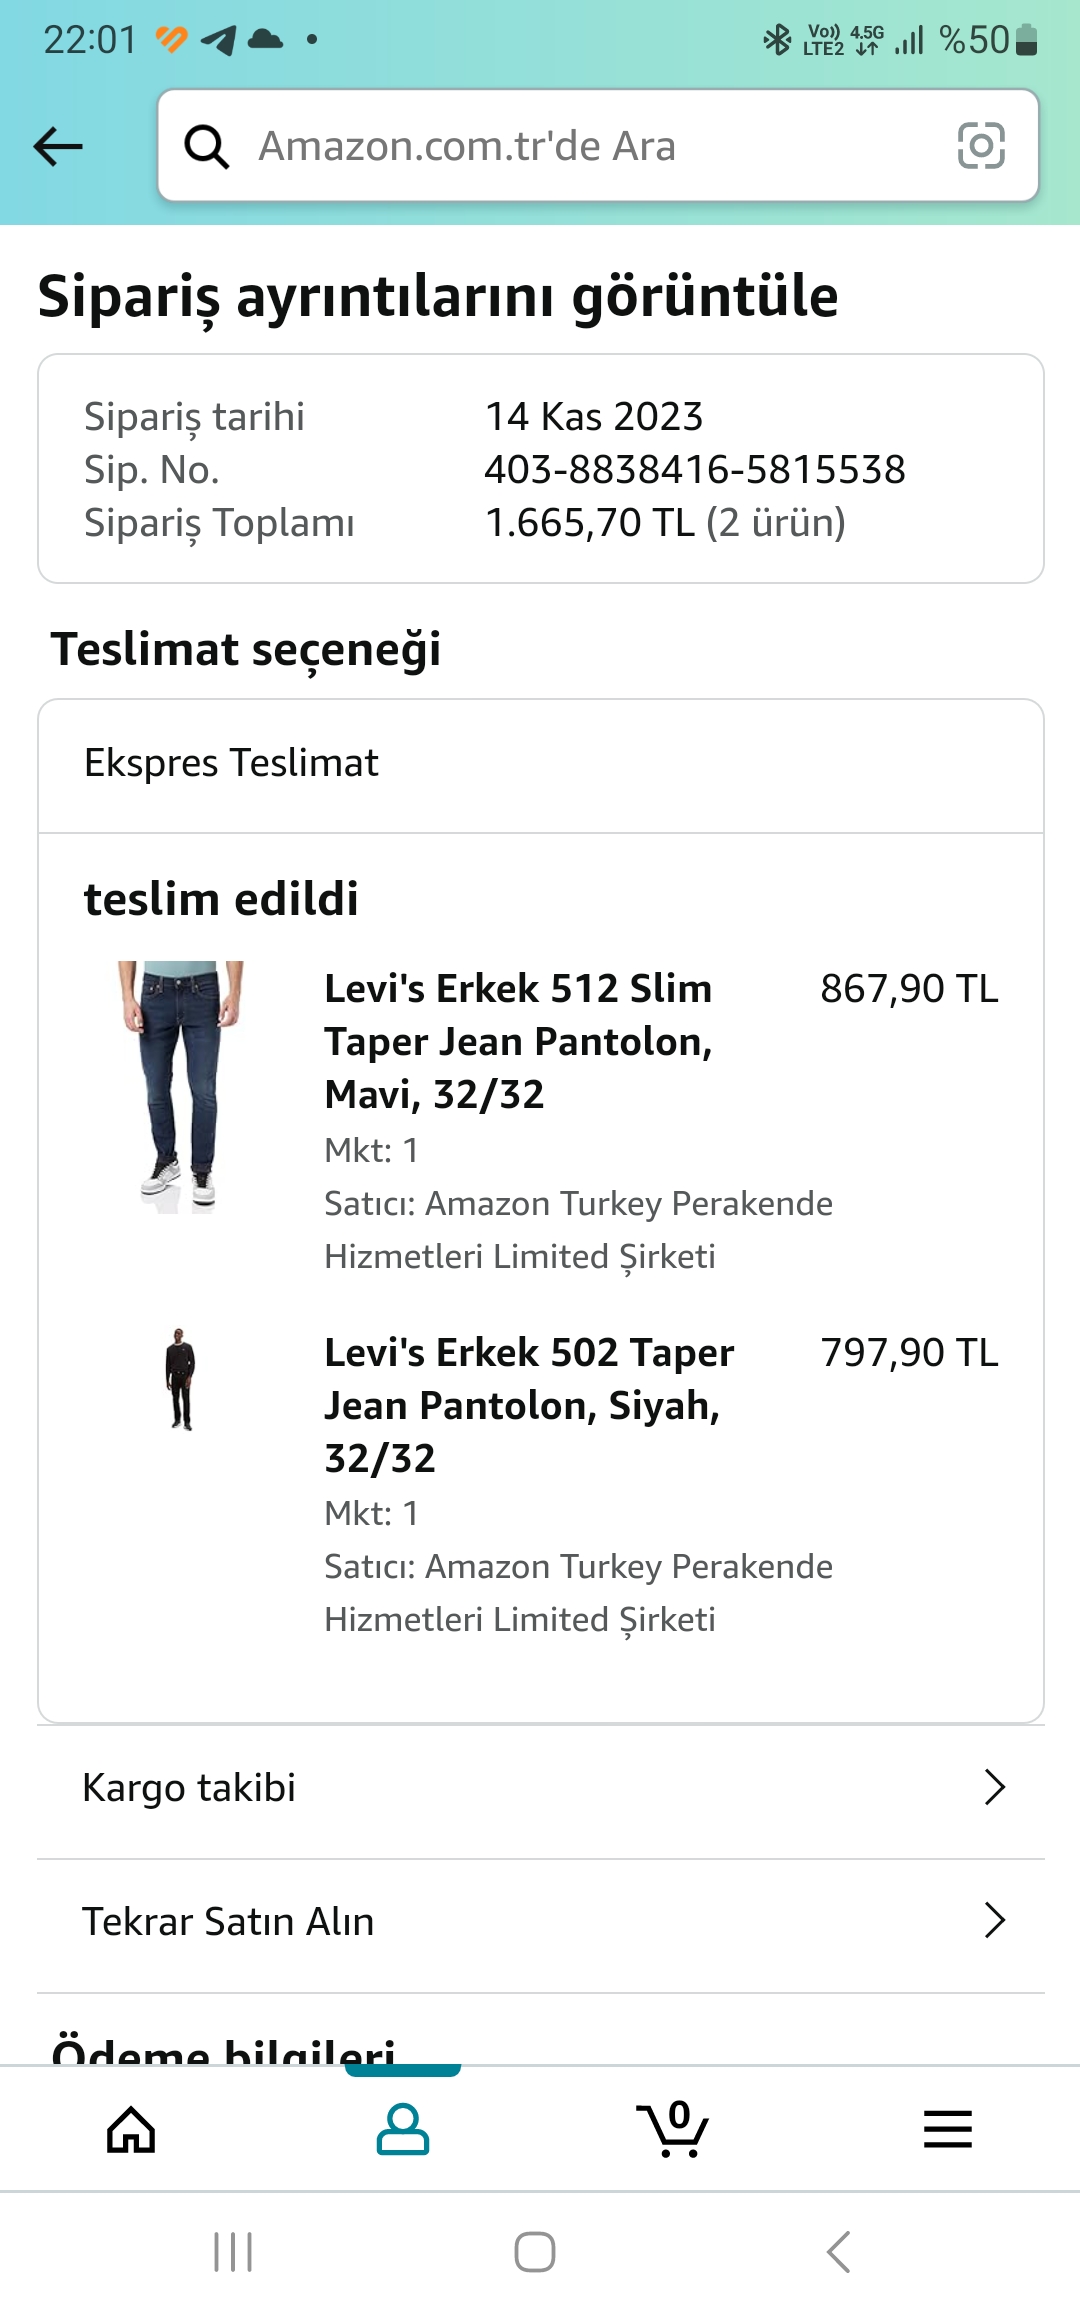The height and width of the screenshot is (2316, 1080).
Task: Open Kargo takibi shipment tracking
Action: tap(190, 1788)
